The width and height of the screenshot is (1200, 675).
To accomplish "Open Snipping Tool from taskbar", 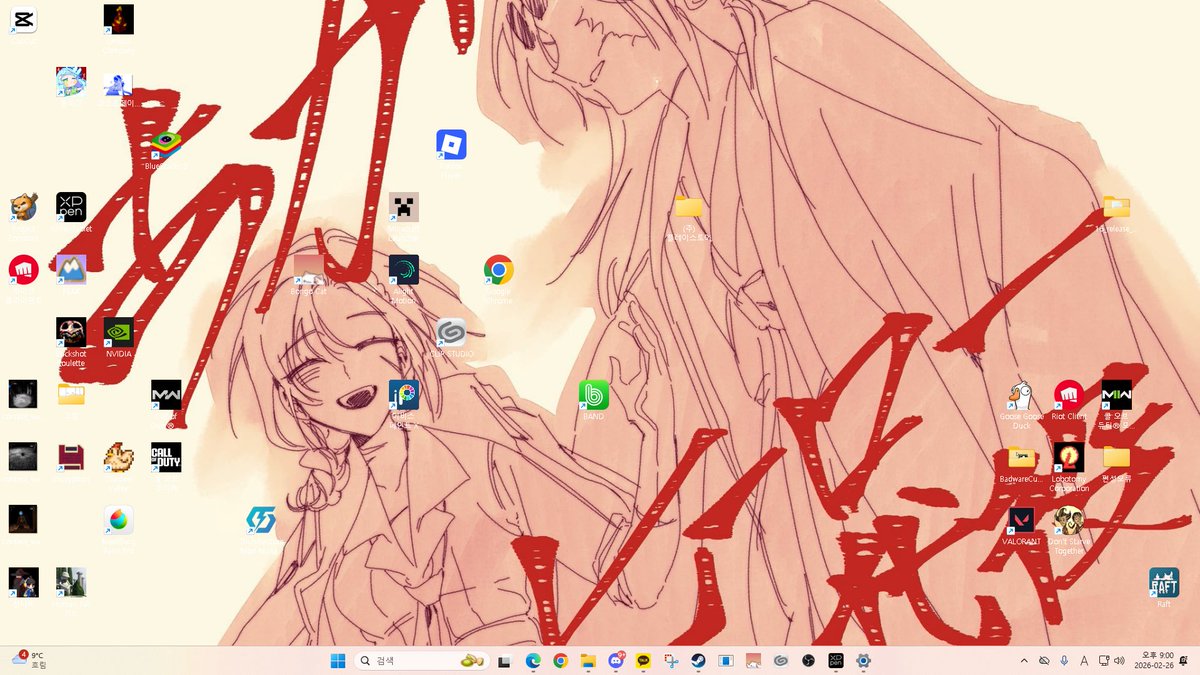I will 671,660.
